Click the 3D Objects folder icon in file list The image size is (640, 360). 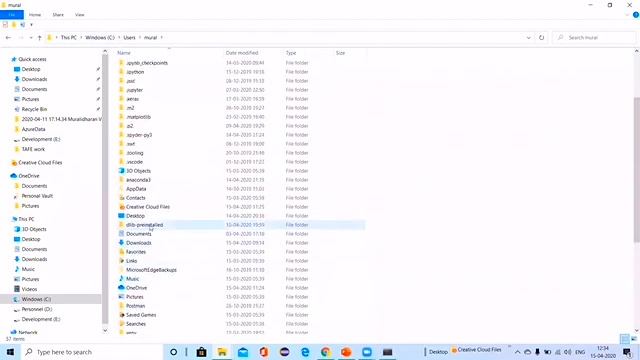121,171
